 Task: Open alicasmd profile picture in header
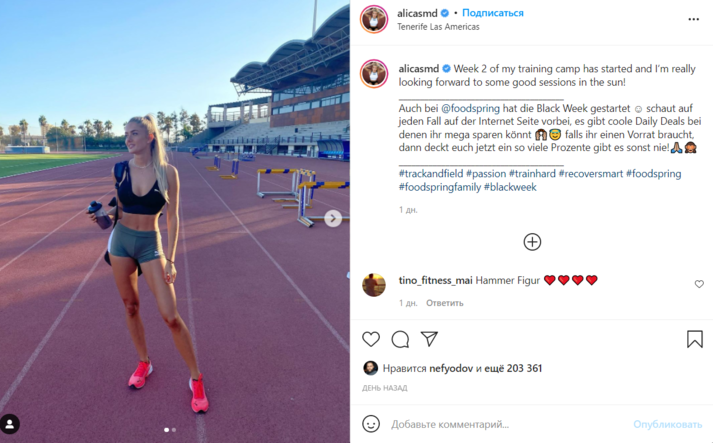[x=374, y=20]
